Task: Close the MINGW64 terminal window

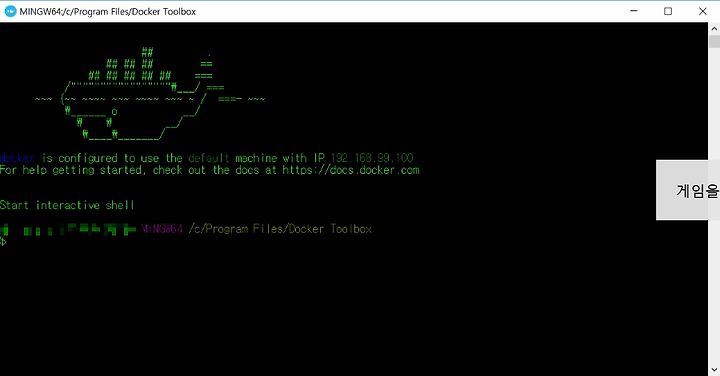Action: 703,11
